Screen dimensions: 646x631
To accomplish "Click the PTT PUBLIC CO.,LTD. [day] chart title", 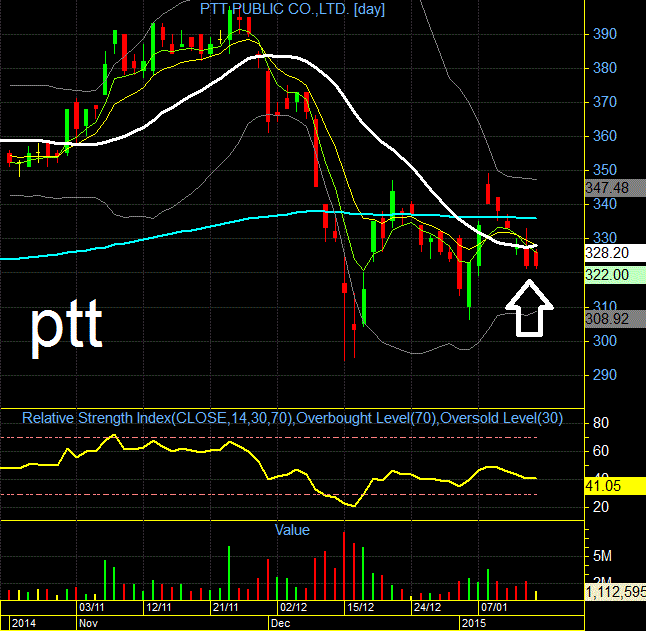I will click(292, 9).
